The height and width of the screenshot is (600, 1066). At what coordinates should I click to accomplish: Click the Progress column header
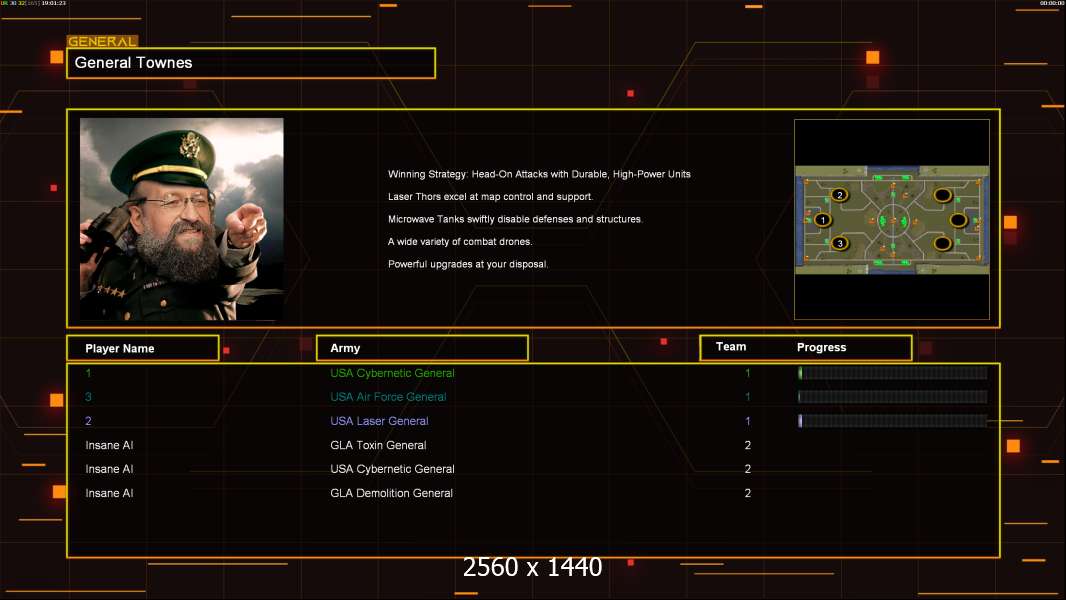point(821,347)
